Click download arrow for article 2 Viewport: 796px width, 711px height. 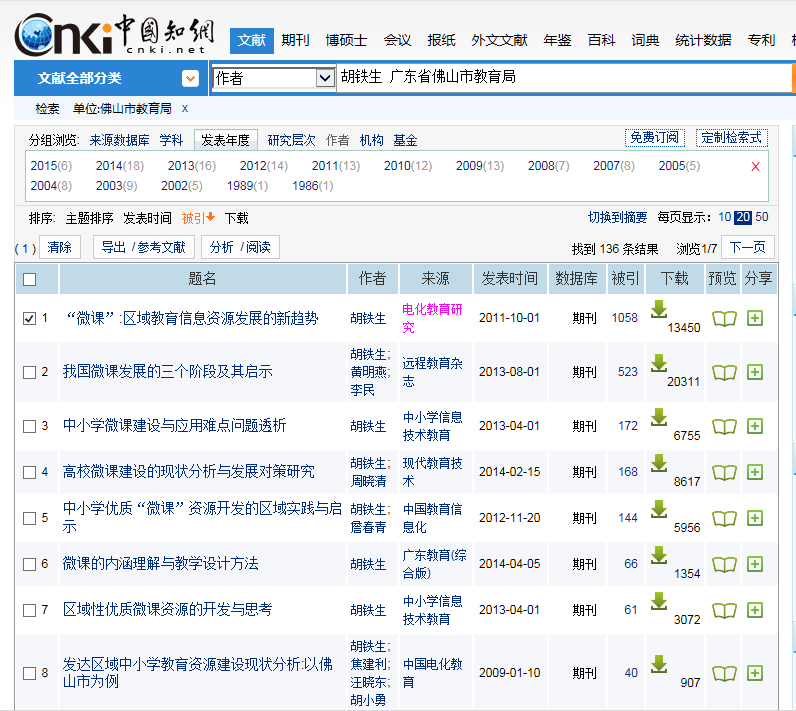tap(658, 363)
